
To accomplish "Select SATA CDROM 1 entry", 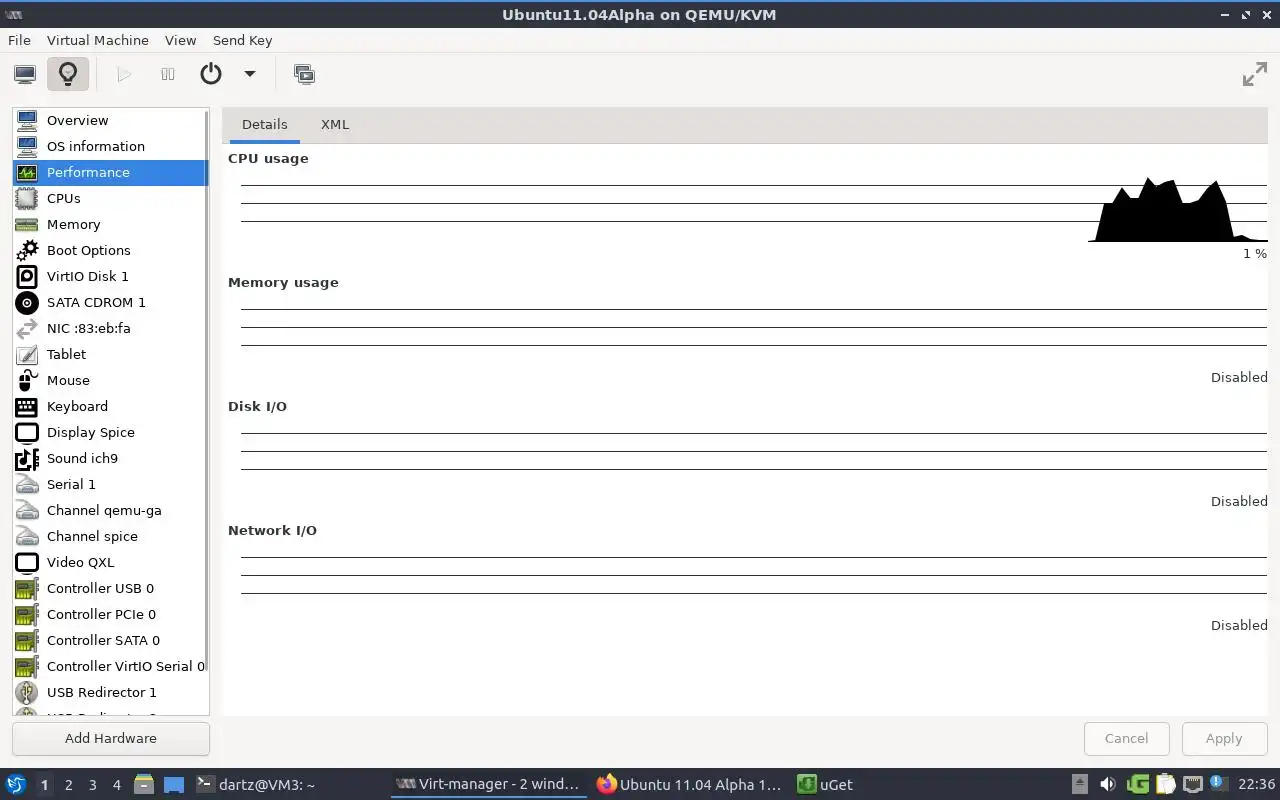I will click(x=109, y=302).
